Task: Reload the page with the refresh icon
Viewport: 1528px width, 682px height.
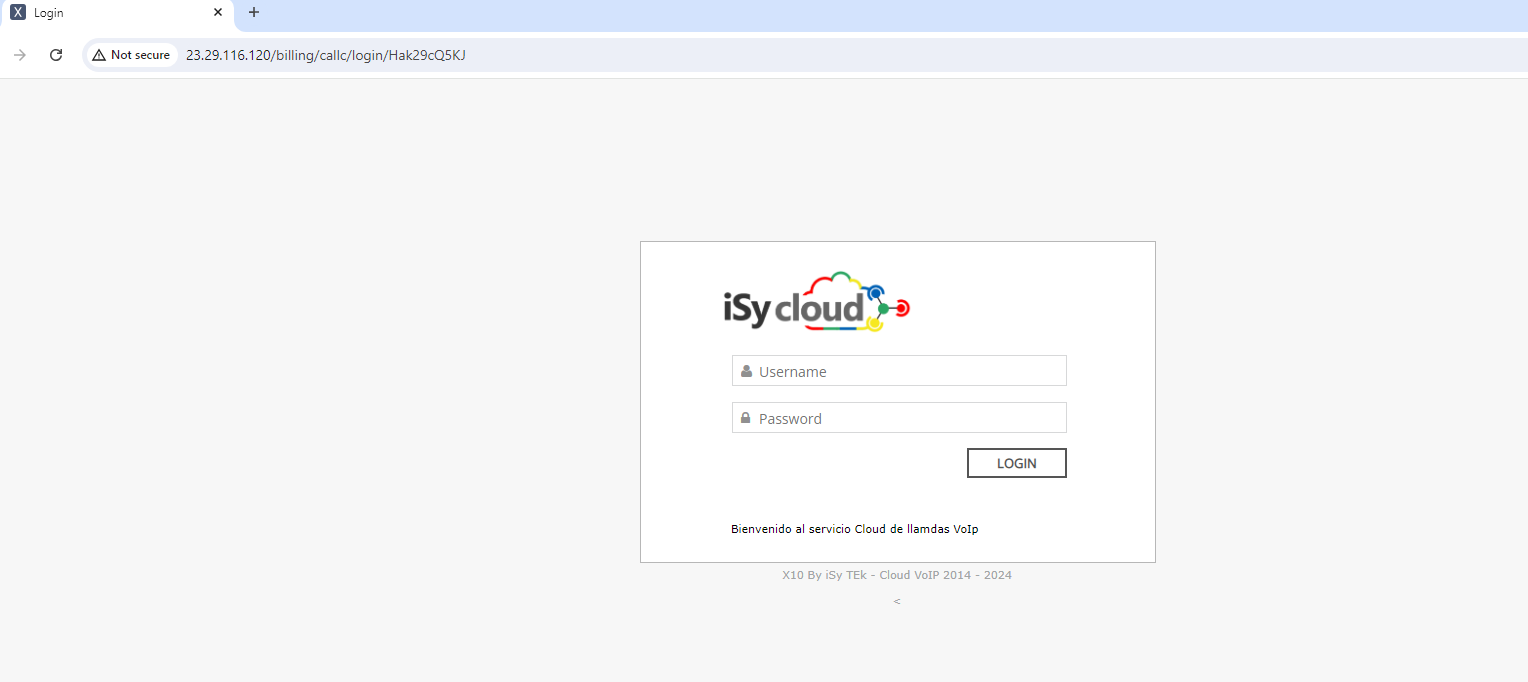Action: coord(56,55)
